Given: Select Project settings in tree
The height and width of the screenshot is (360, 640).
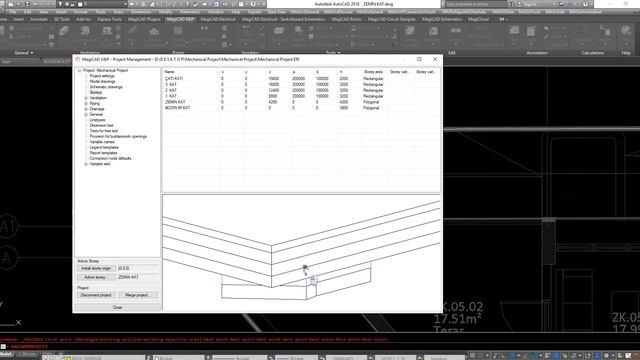Looking at the screenshot, I should (x=102, y=76).
